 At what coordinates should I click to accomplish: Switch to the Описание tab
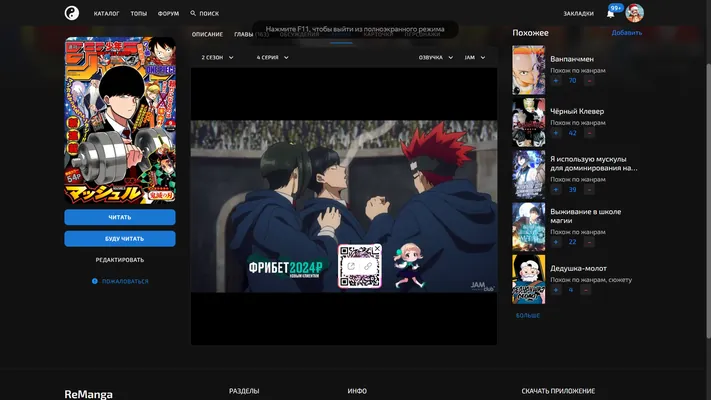pos(207,34)
